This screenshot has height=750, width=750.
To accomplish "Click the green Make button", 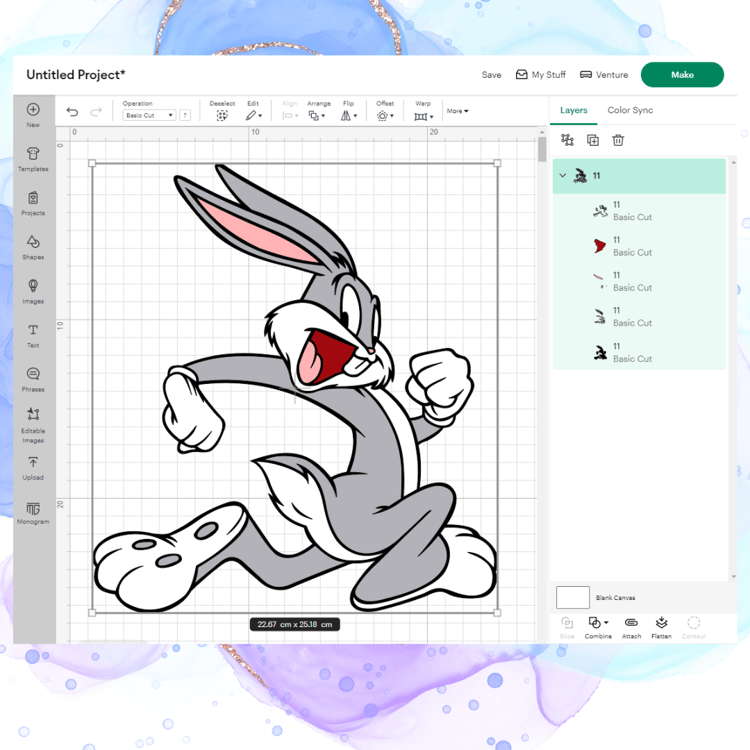I will point(682,75).
